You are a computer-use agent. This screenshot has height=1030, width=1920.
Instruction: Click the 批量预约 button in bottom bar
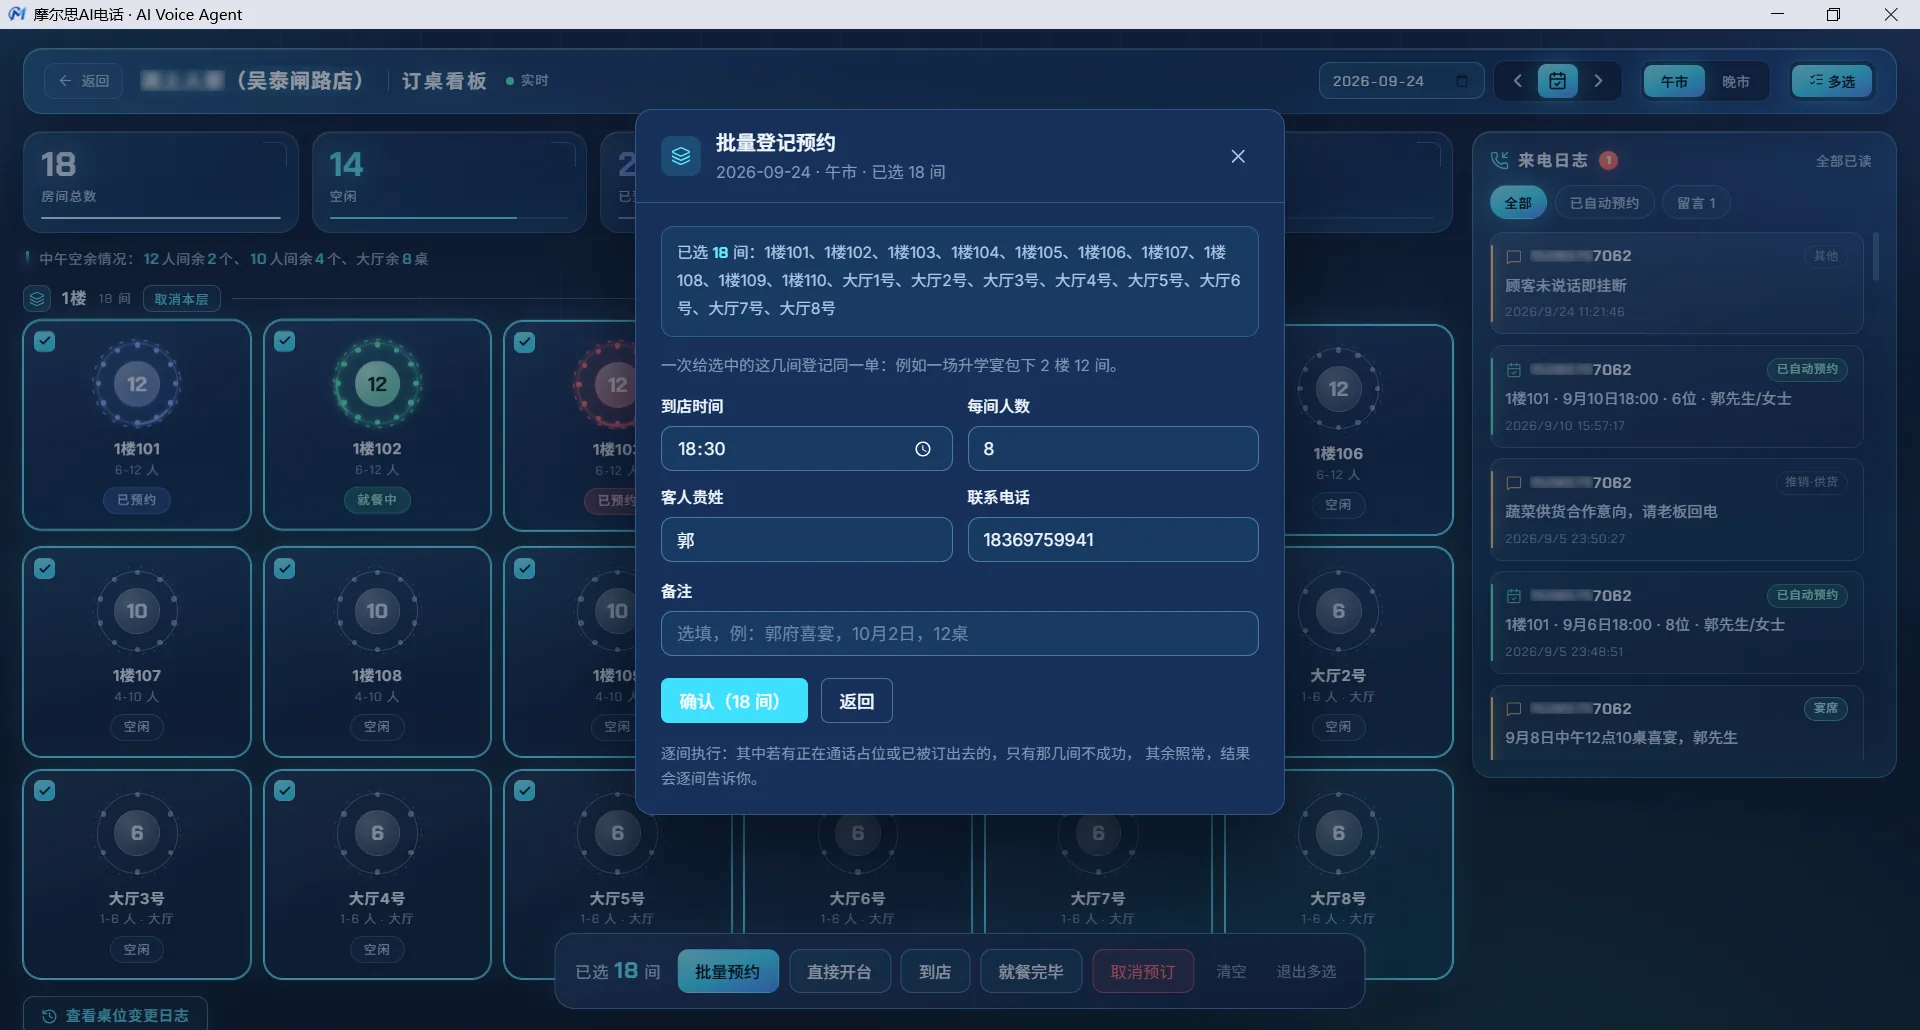pos(728,971)
